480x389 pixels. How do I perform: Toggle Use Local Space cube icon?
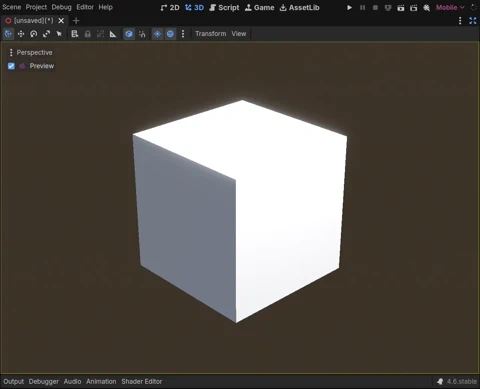[129, 34]
